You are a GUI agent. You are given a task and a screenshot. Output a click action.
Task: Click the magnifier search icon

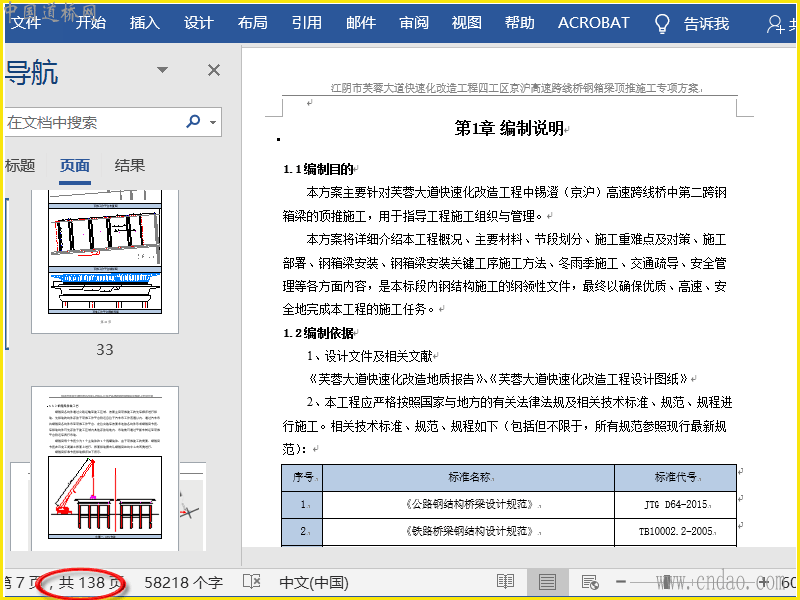point(193,121)
